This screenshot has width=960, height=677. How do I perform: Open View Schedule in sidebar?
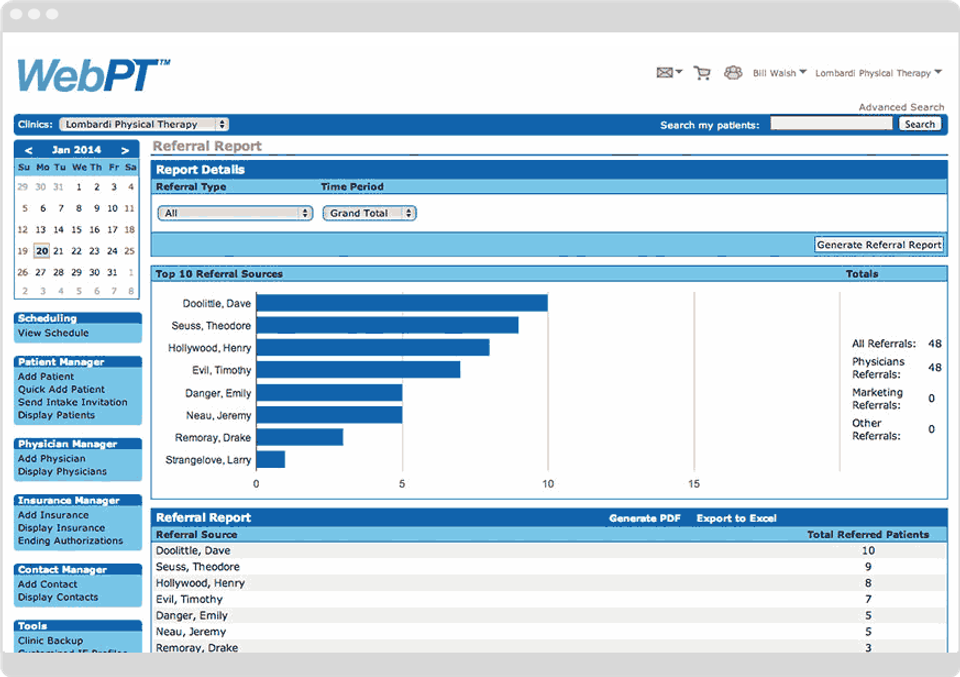(x=53, y=333)
